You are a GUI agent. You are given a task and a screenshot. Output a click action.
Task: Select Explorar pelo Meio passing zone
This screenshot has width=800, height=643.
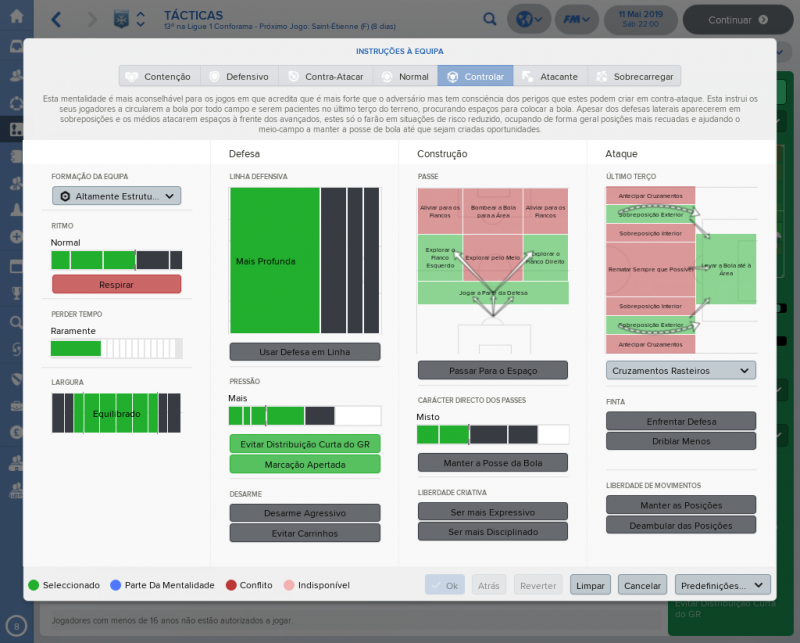click(491, 257)
